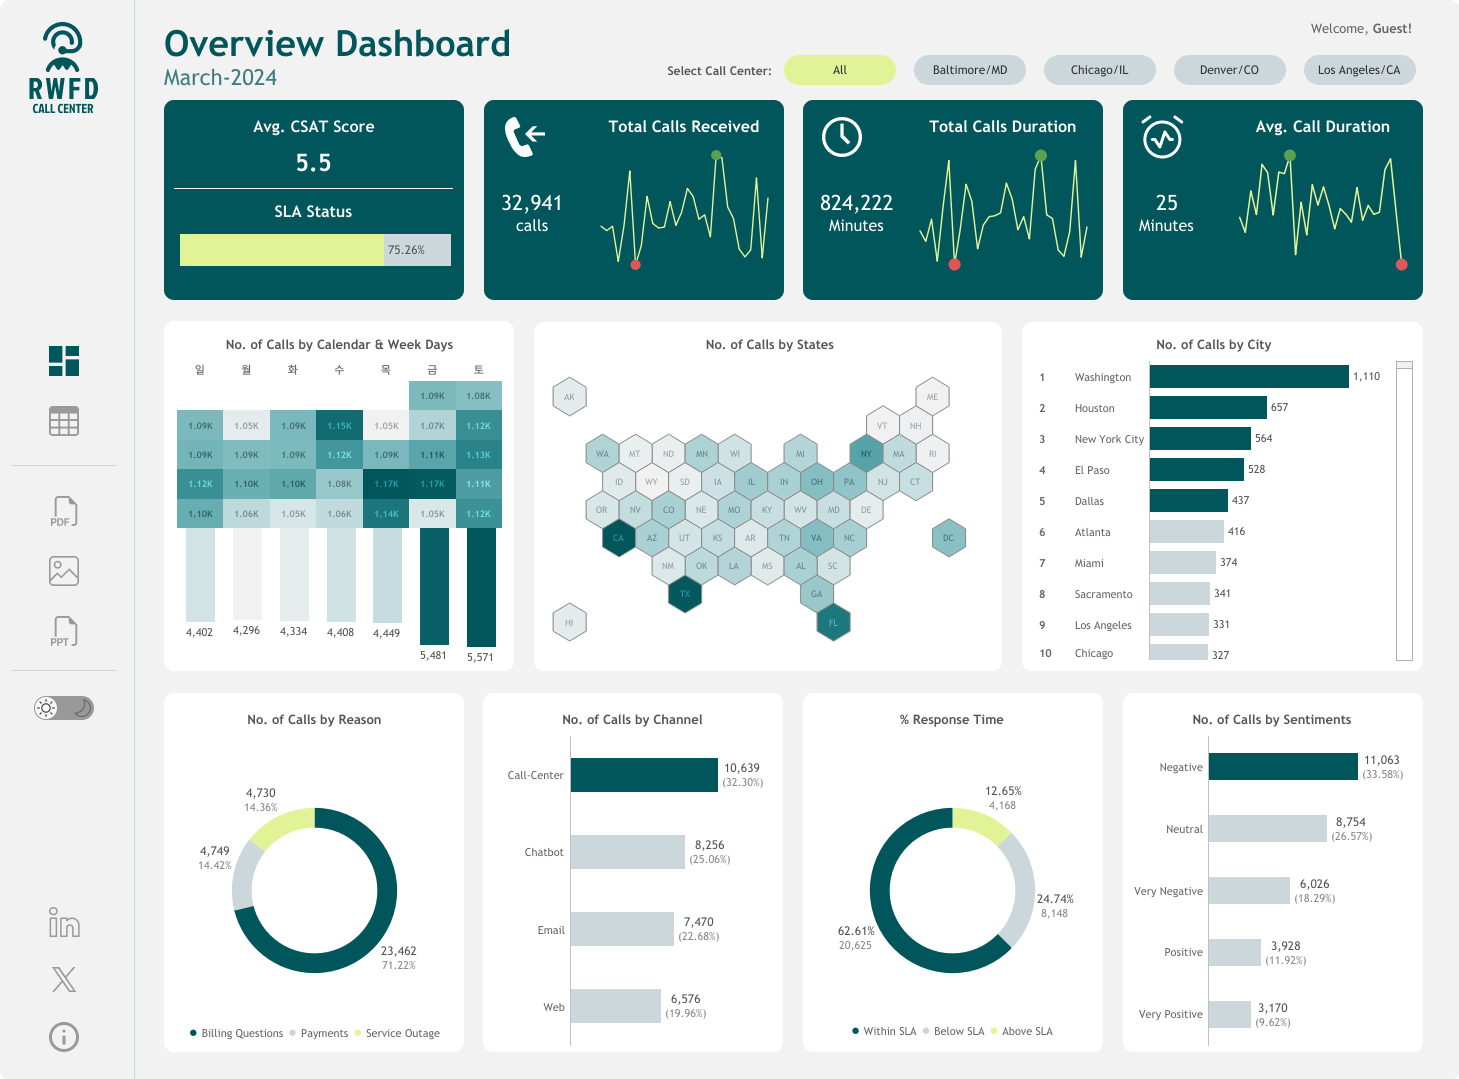
Task: Click the Billing Questions legend entry
Action: 237,1033
